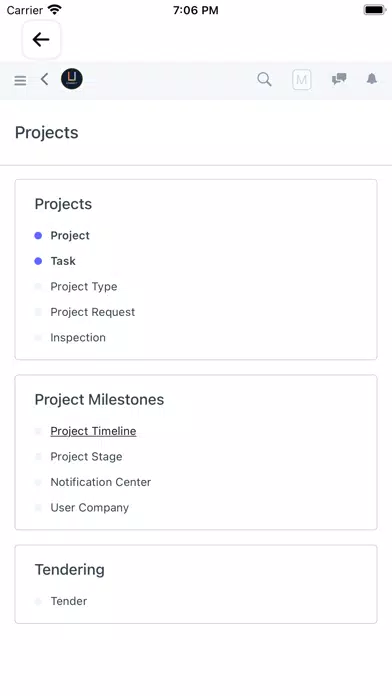Image resolution: width=392 pixels, height=696 pixels.
Task: Open the dark circular app logo
Action: [x=72, y=79]
